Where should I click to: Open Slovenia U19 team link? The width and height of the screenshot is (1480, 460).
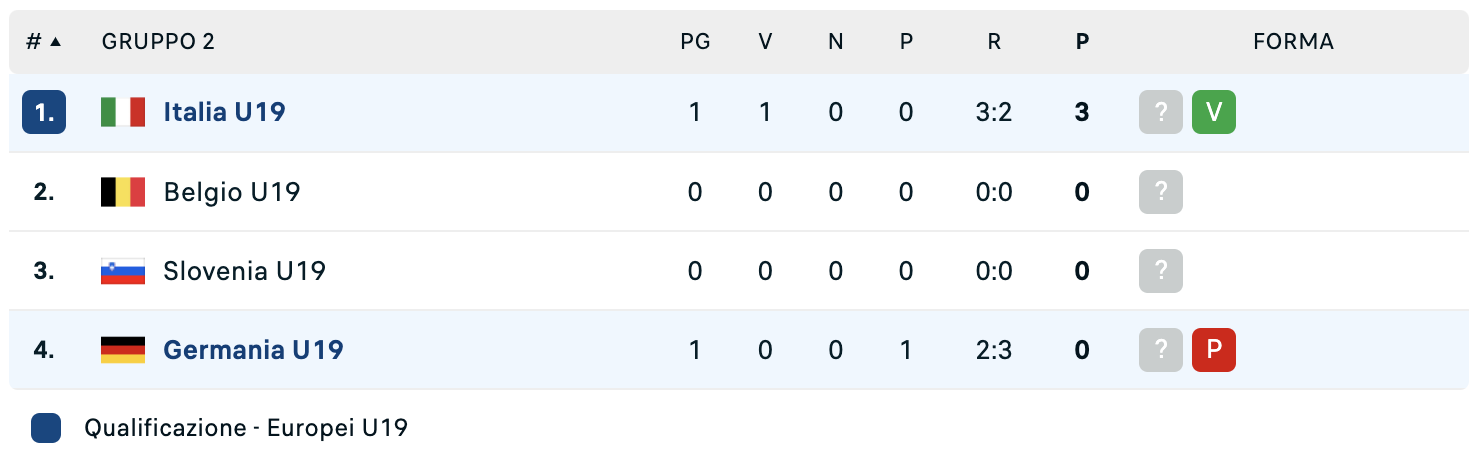tap(244, 271)
